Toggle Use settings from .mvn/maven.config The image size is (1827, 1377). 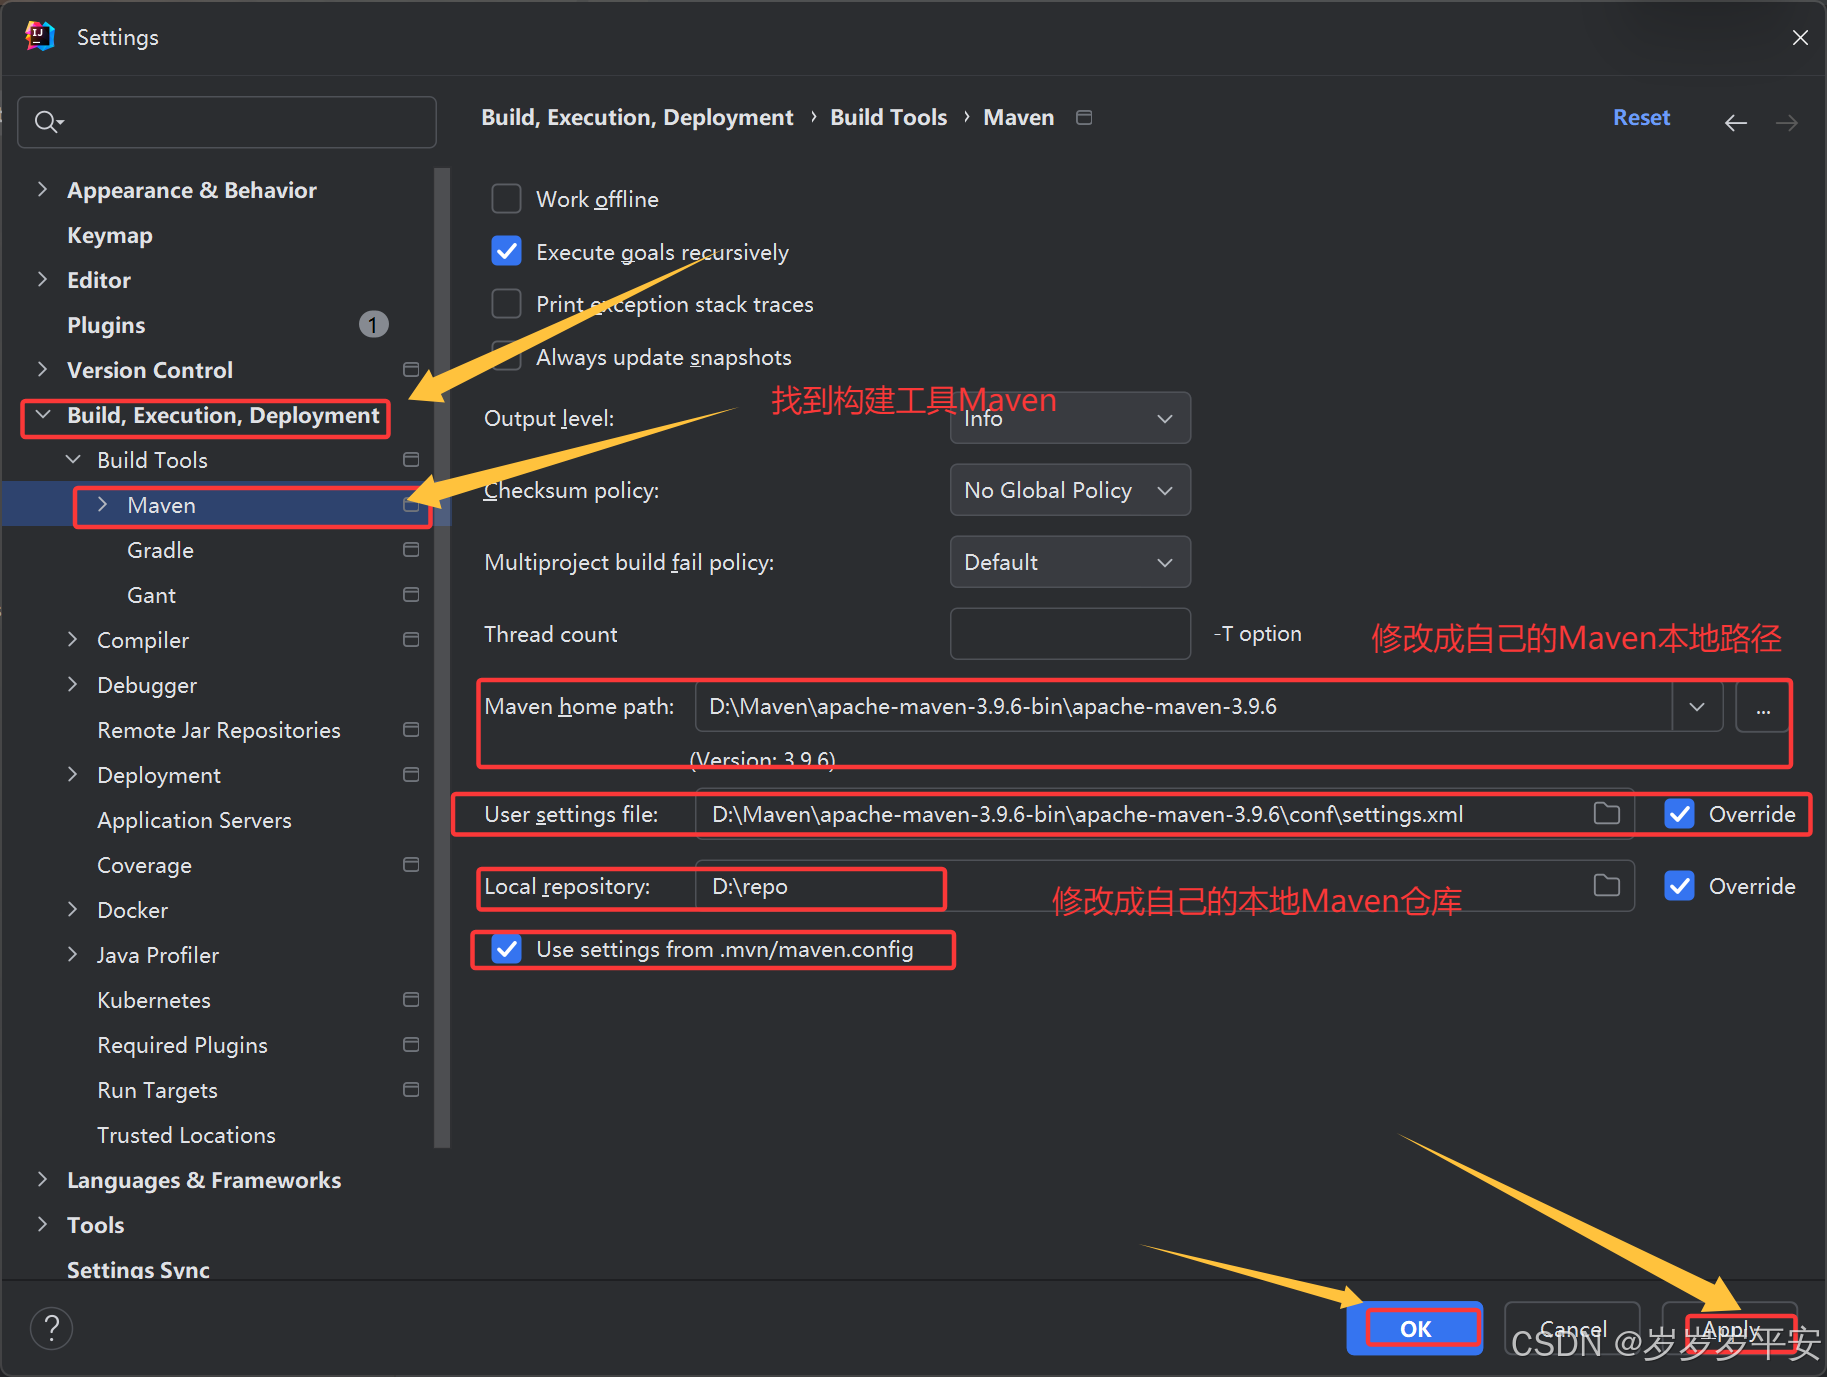(506, 949)
